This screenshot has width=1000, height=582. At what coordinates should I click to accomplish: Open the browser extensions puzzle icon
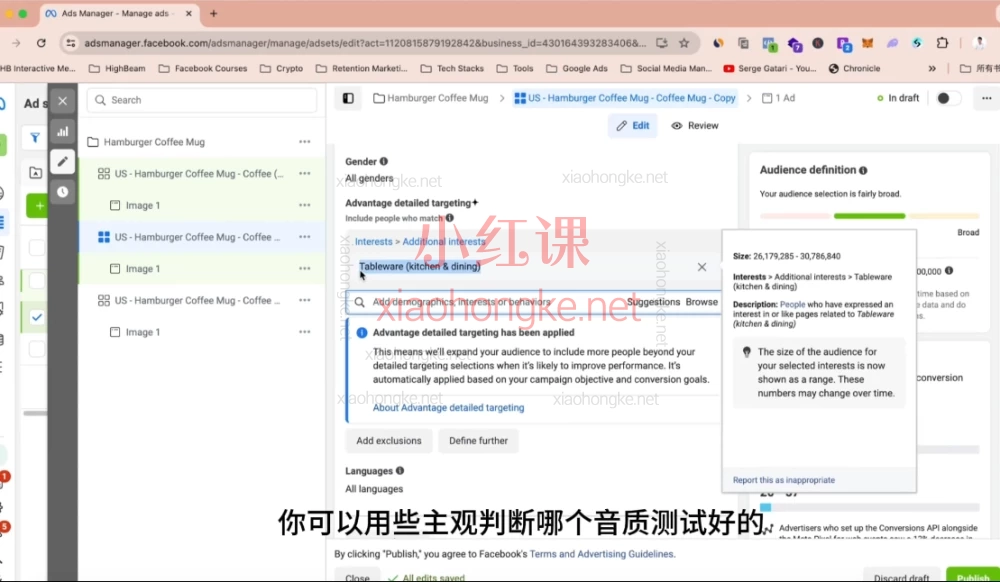[x=943, y=43]
